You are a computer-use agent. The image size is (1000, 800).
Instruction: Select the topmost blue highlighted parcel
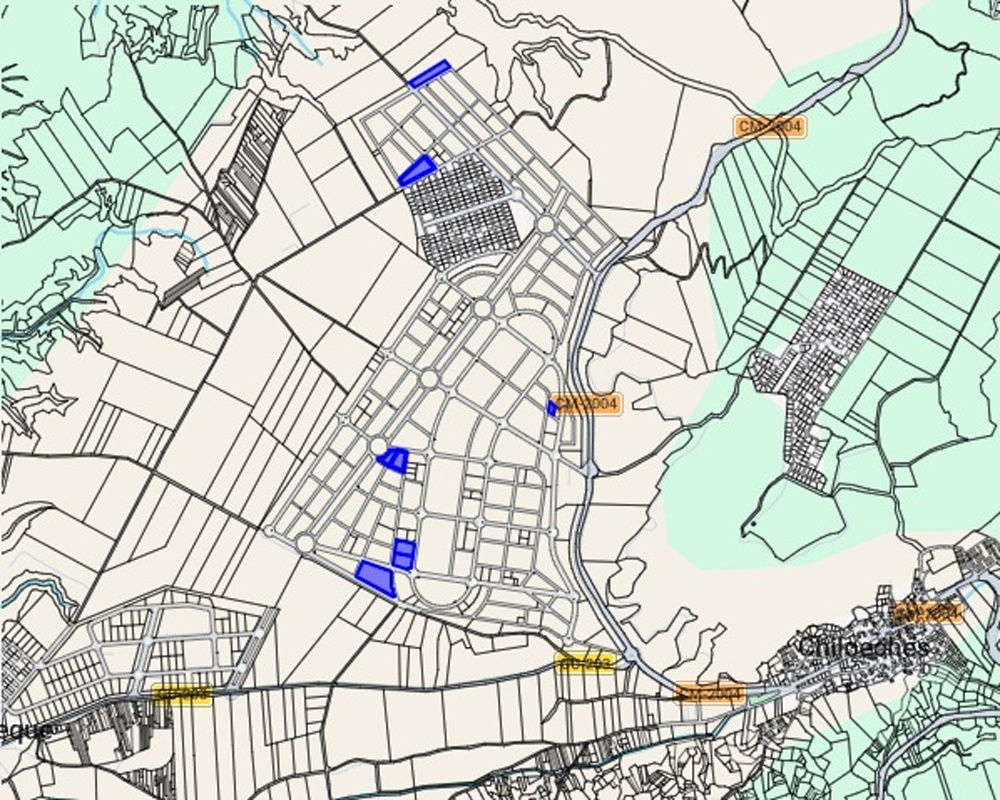(430, 74)
